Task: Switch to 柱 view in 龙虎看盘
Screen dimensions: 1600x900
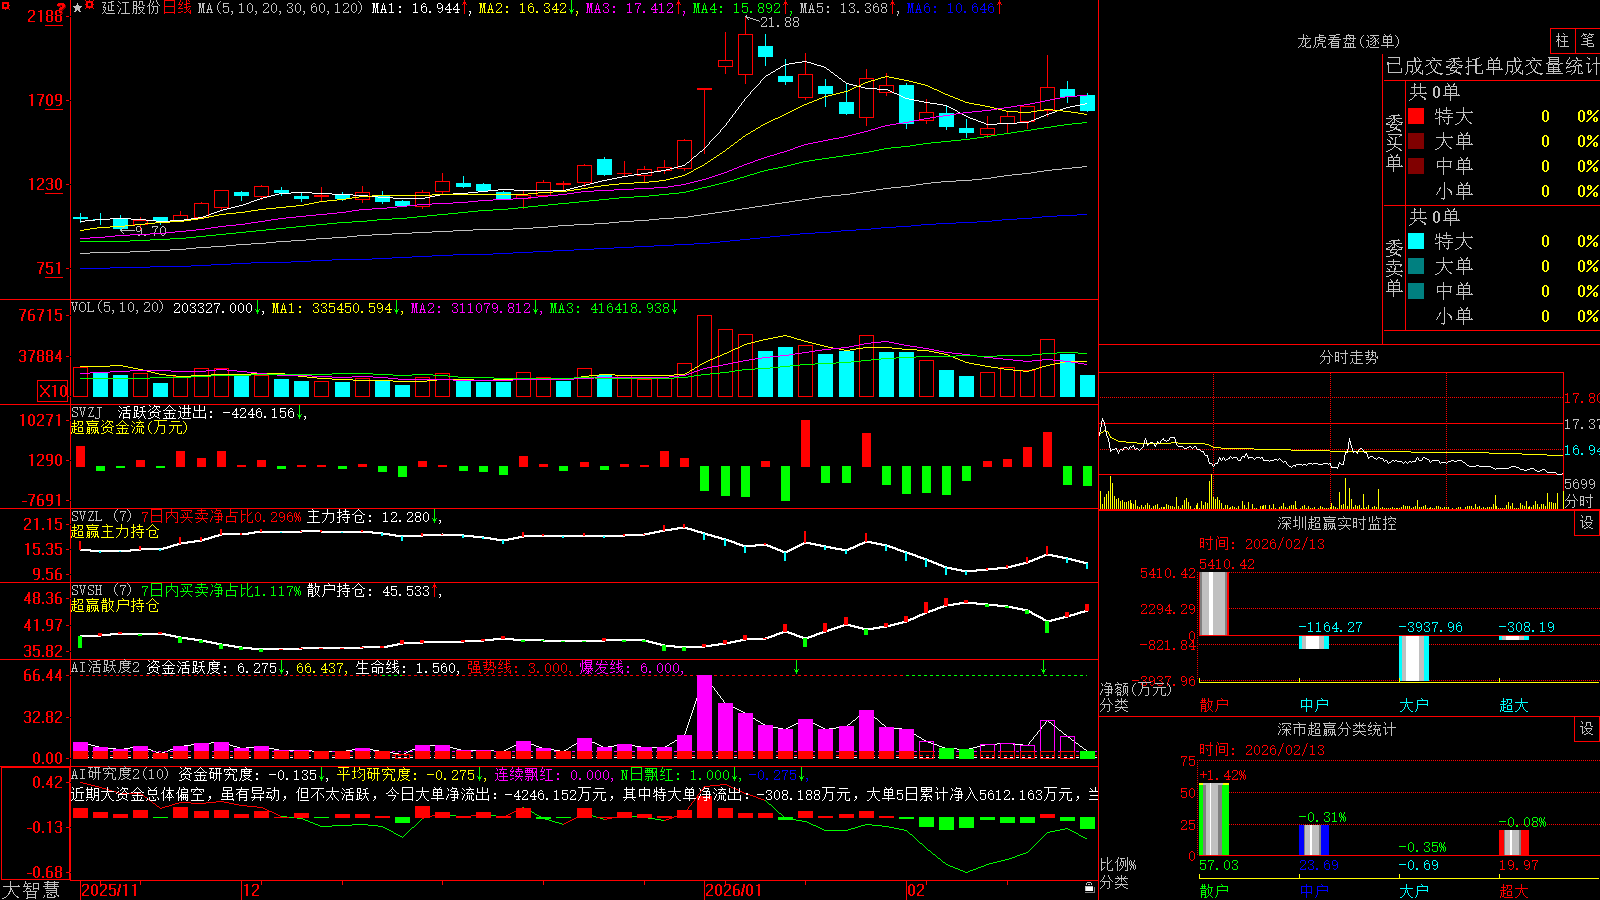Action: tap(1562, 40)
